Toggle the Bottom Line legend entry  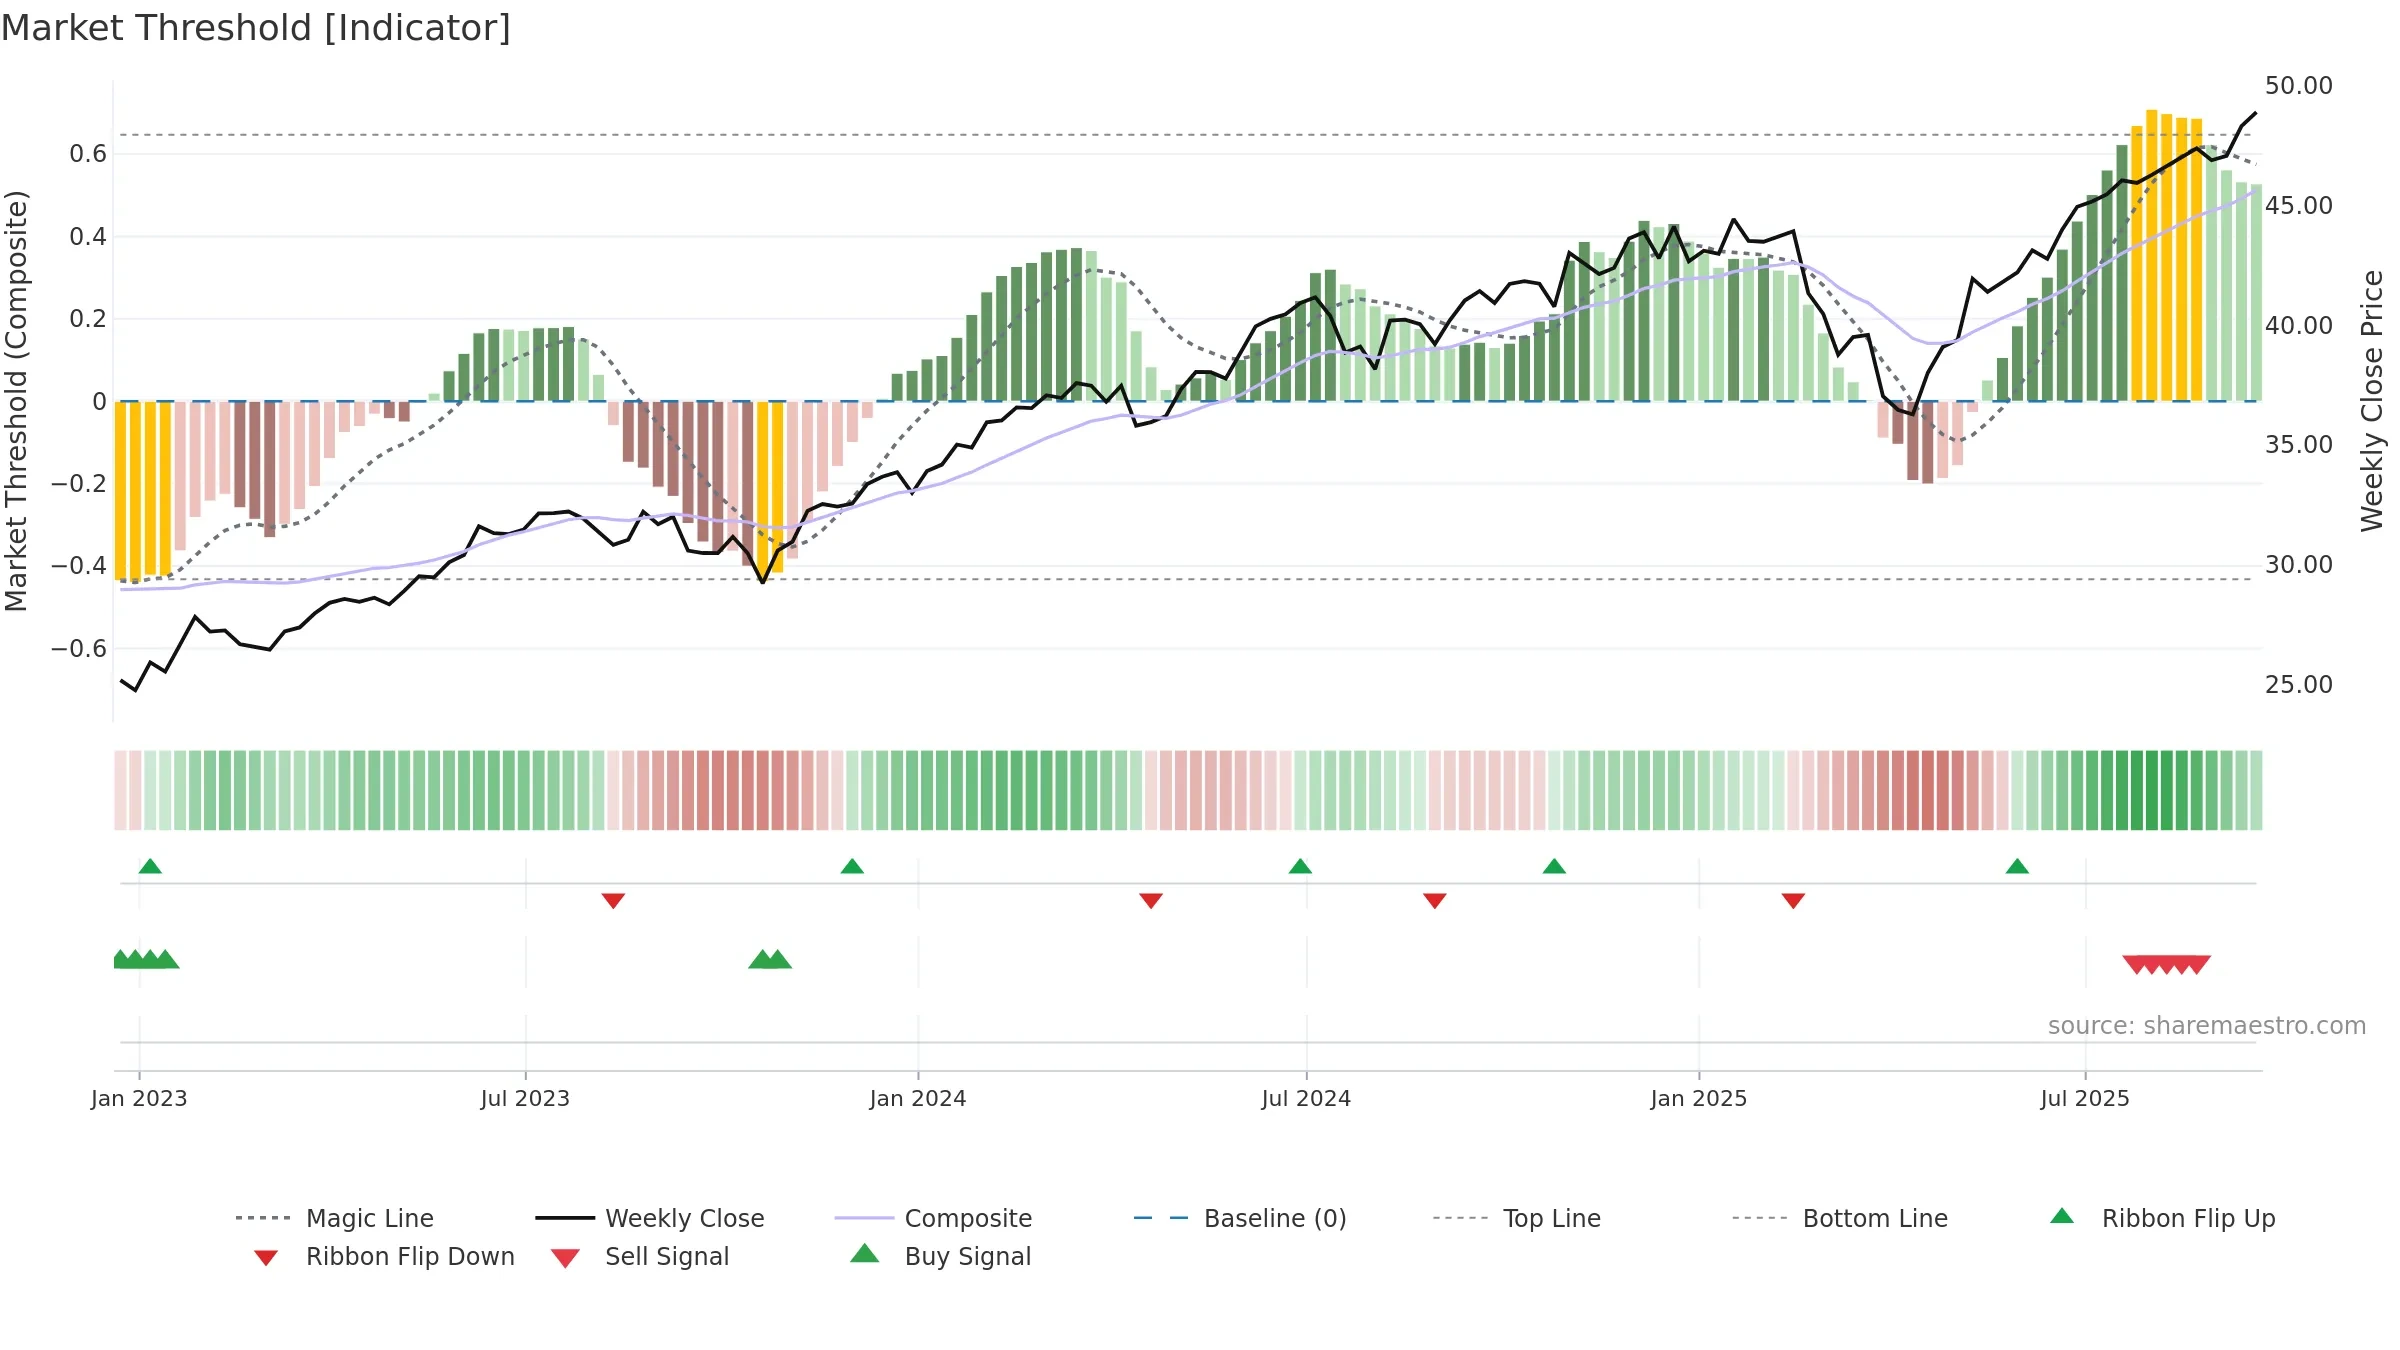click(x=1840, y=1218)
